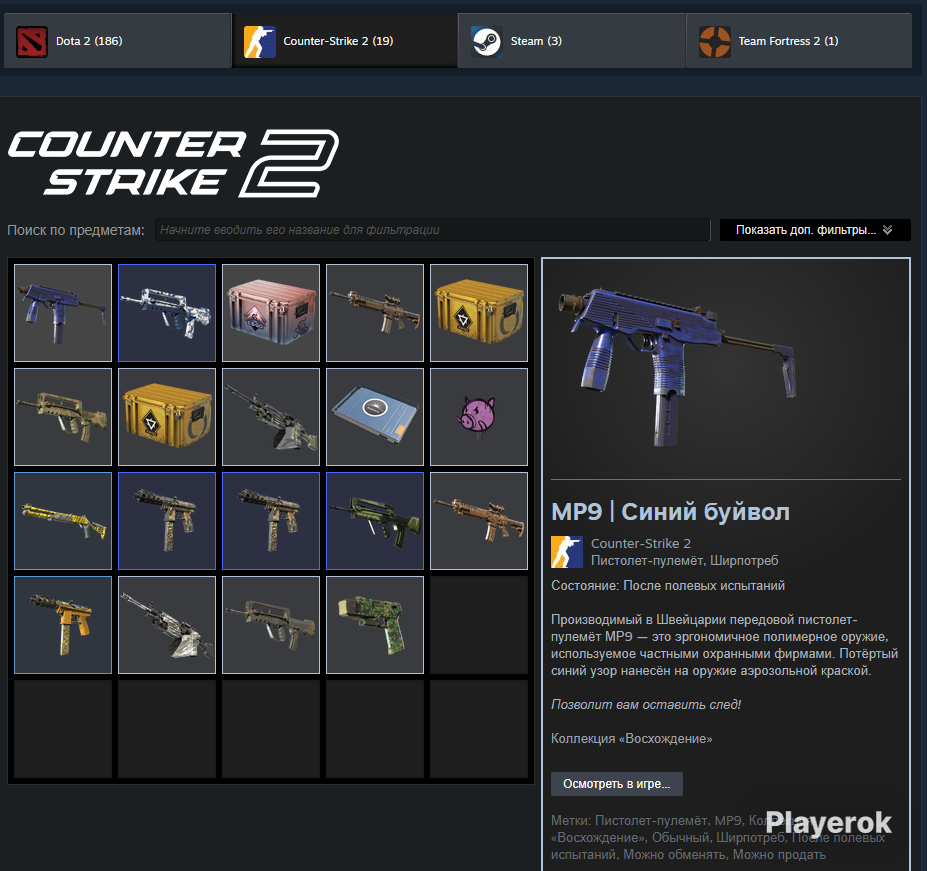Select the pink weapon case item
Image resolution: width=927 pixels, height=871 pixels.
point(271,313)
